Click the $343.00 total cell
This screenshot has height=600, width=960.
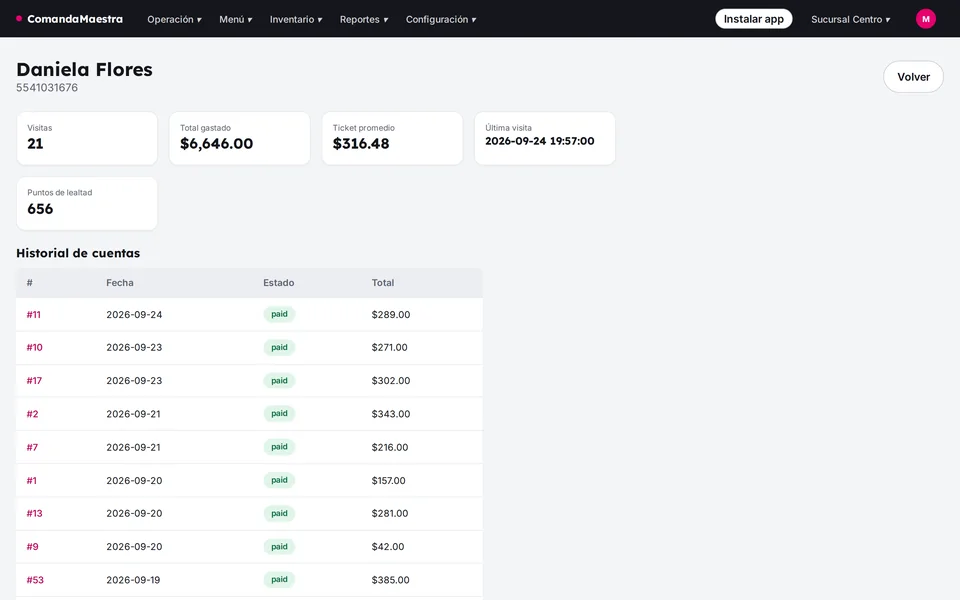(391, 414)
